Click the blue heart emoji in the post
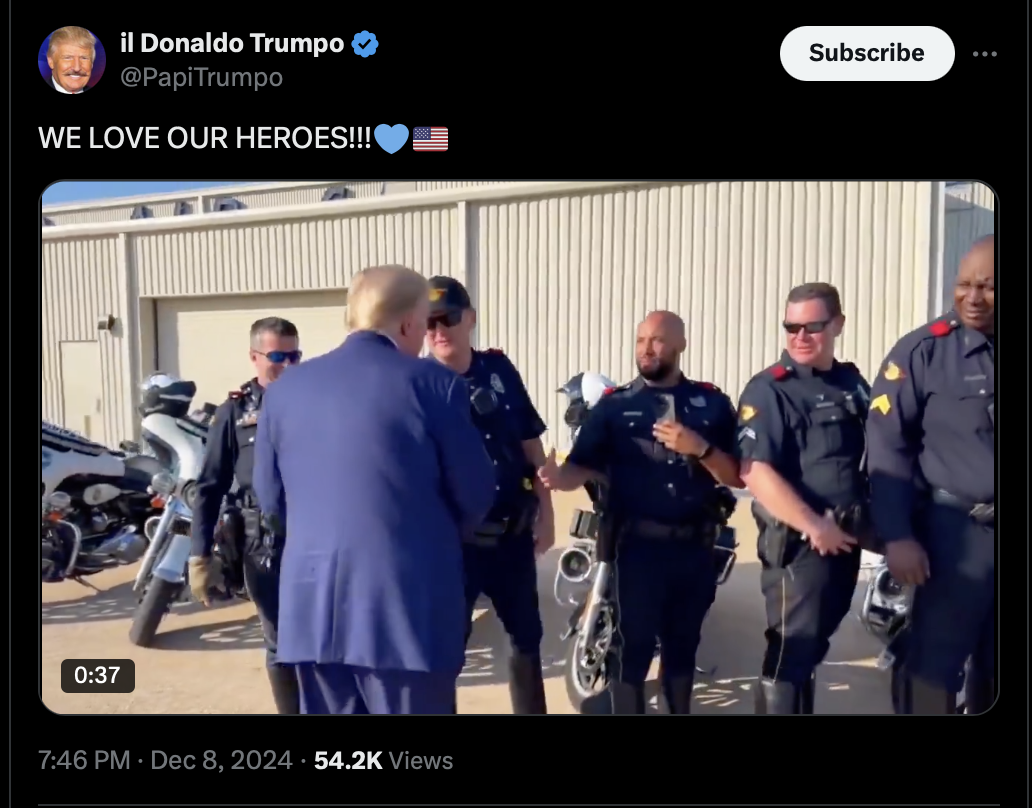 point(392,139)
